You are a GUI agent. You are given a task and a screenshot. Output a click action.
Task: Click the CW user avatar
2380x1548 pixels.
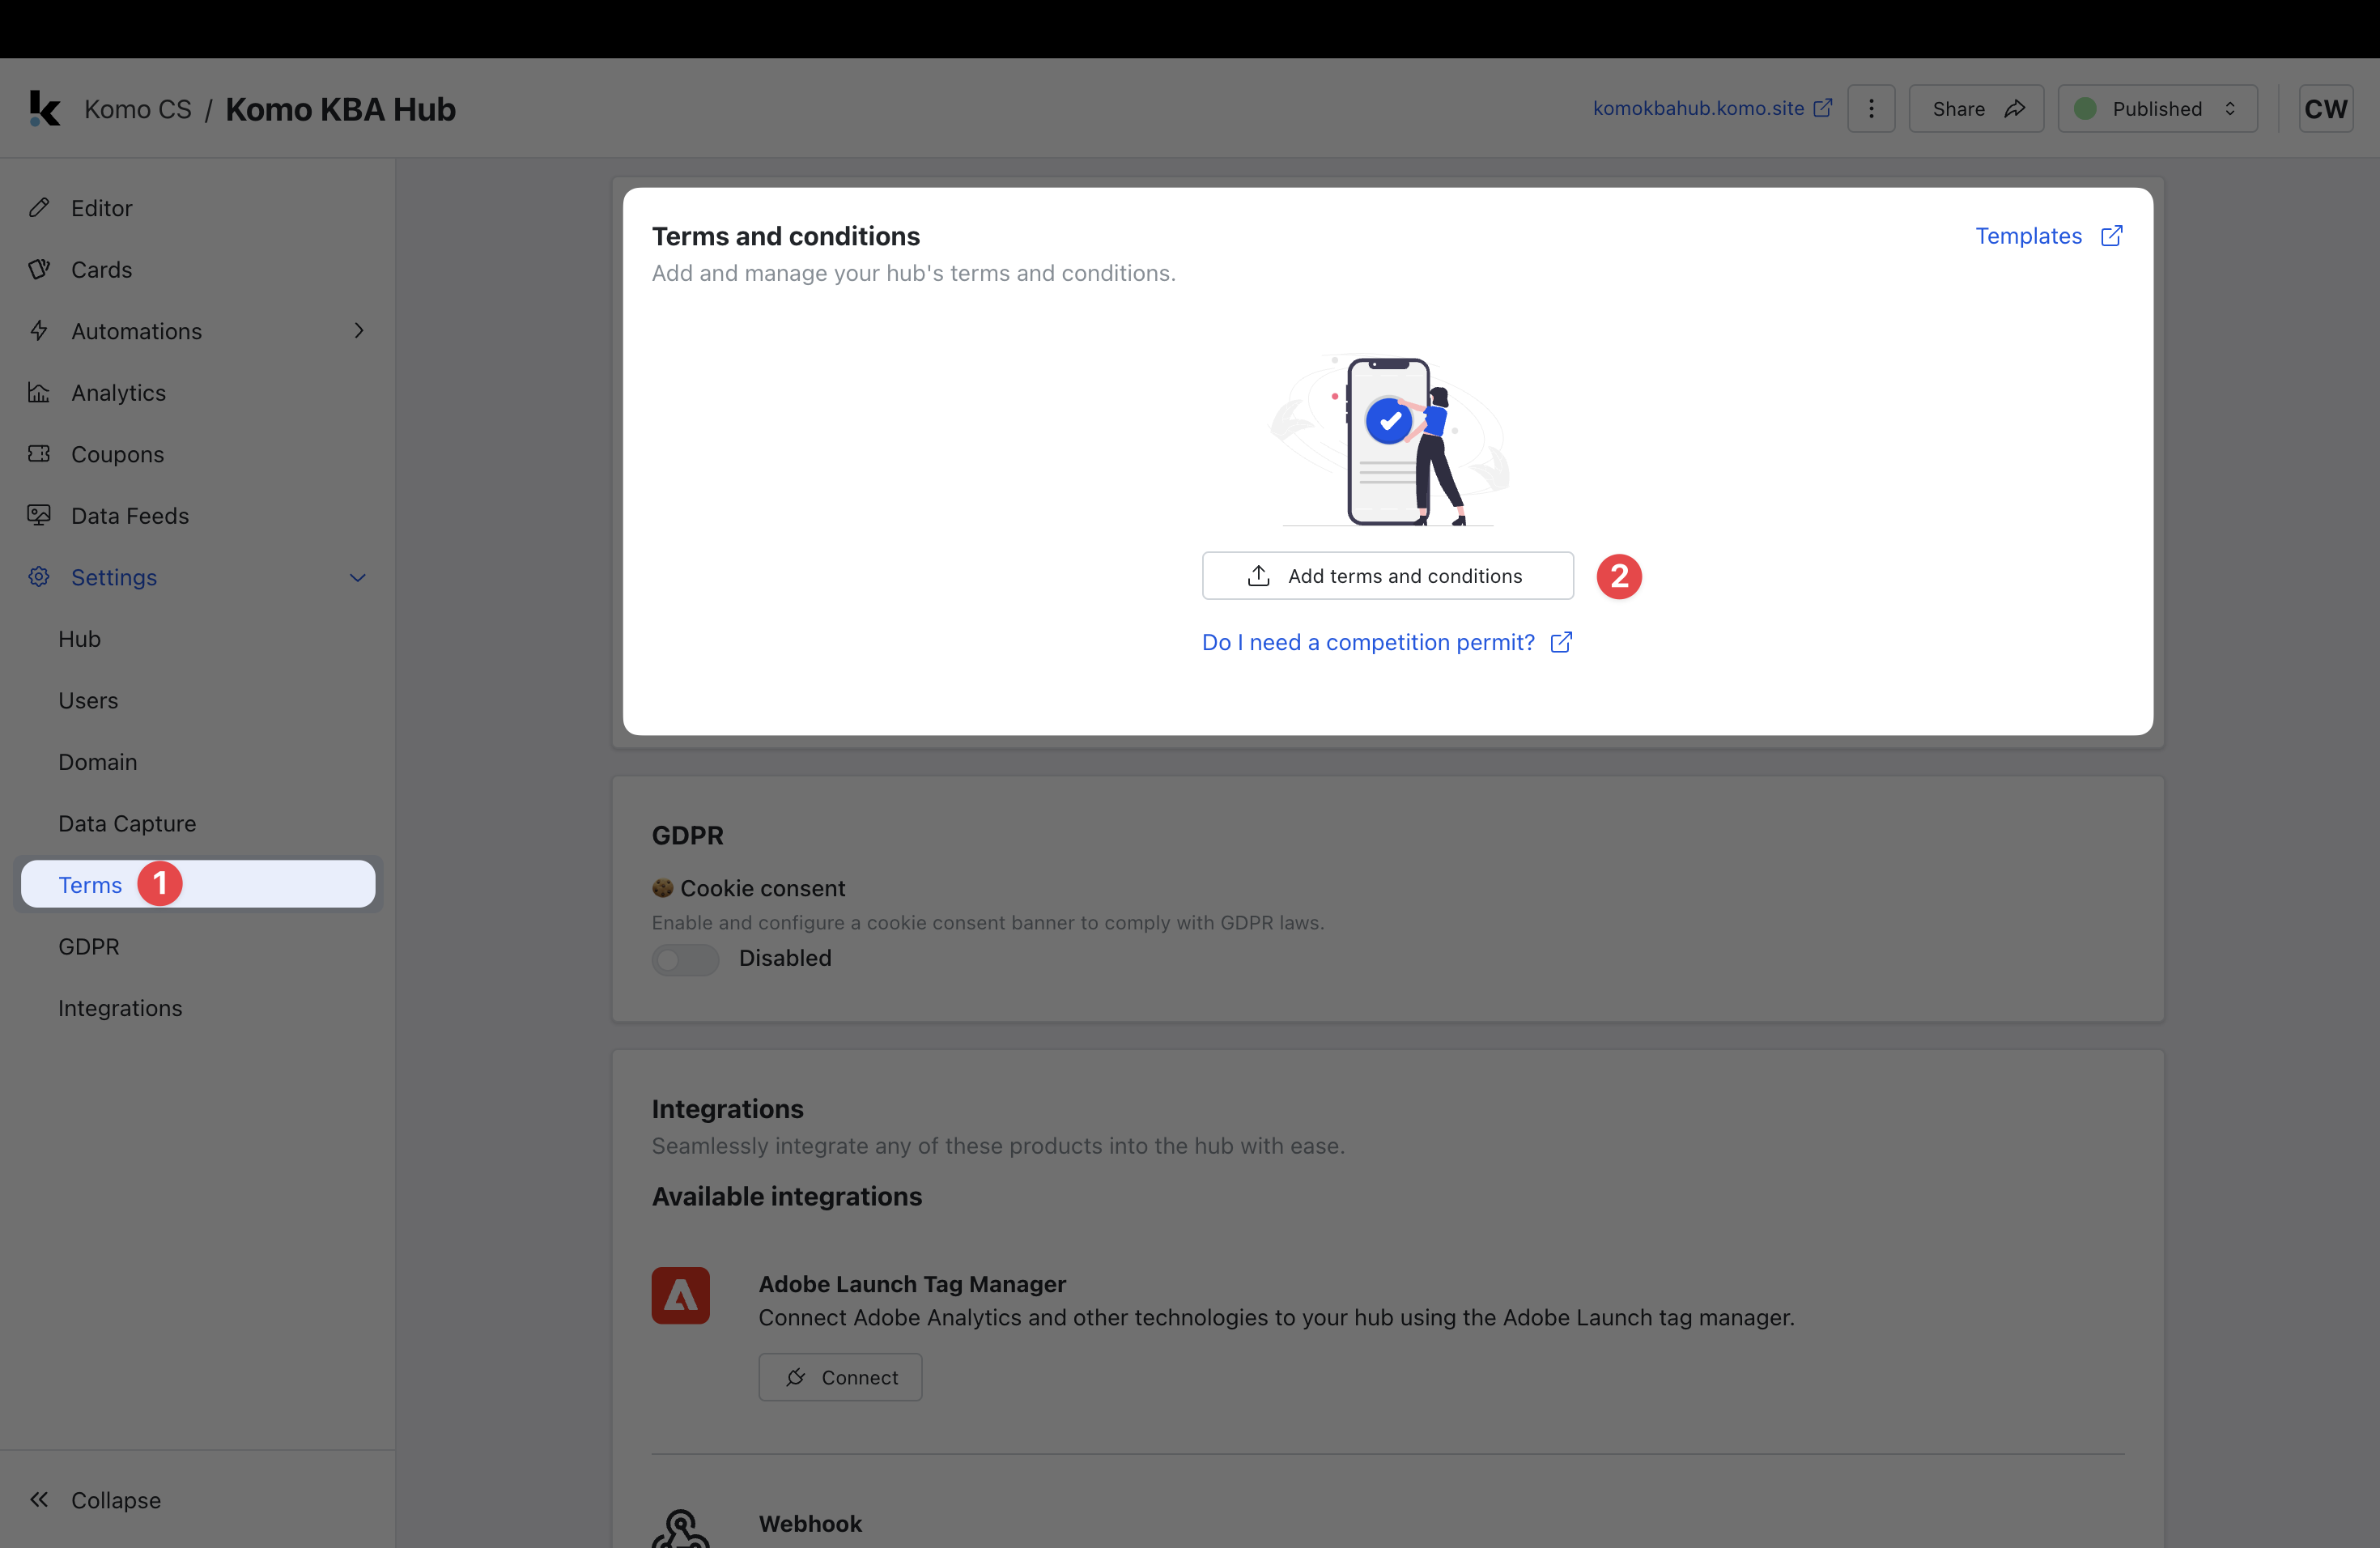coord(2325,108)
